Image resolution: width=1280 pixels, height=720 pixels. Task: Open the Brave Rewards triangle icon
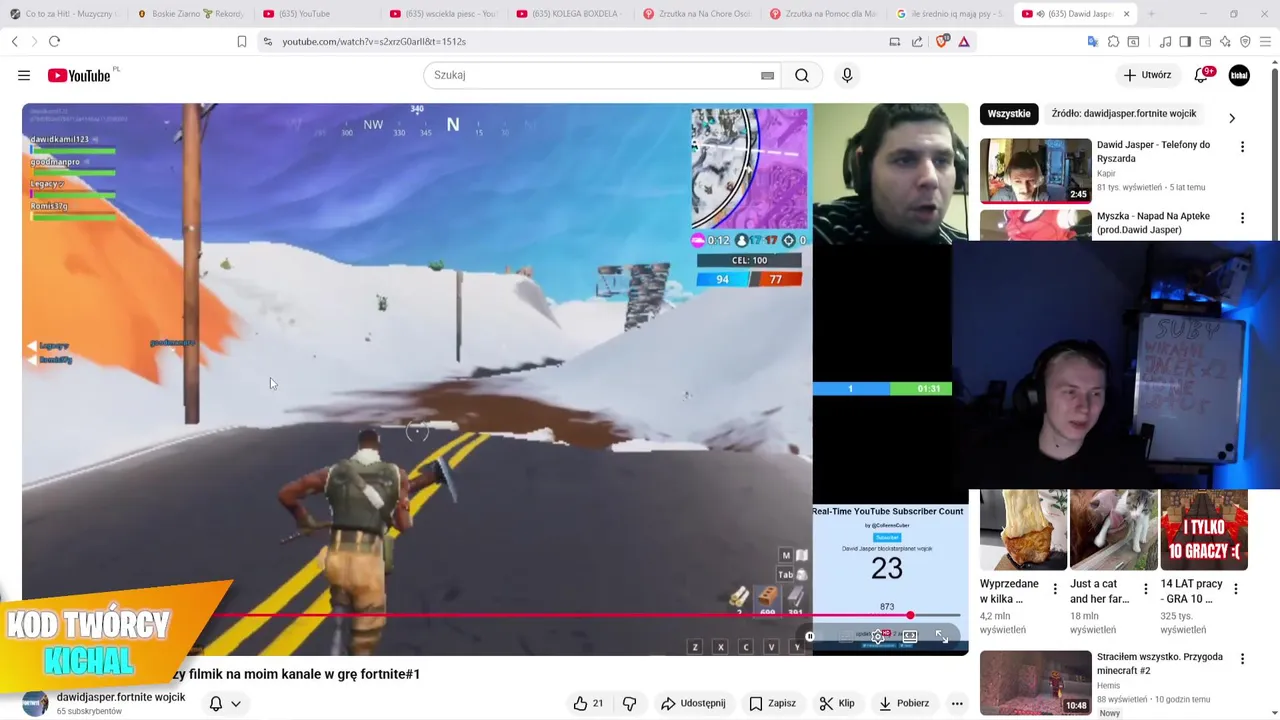pyautogui.click(x=964, y=41)
